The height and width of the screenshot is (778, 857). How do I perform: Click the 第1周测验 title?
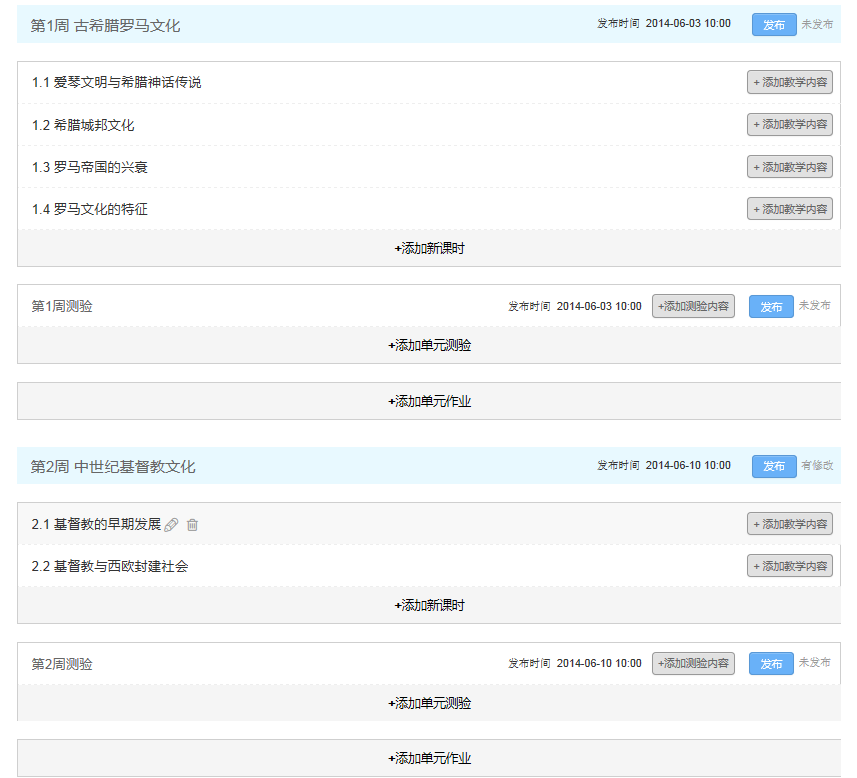click(62, 306)
